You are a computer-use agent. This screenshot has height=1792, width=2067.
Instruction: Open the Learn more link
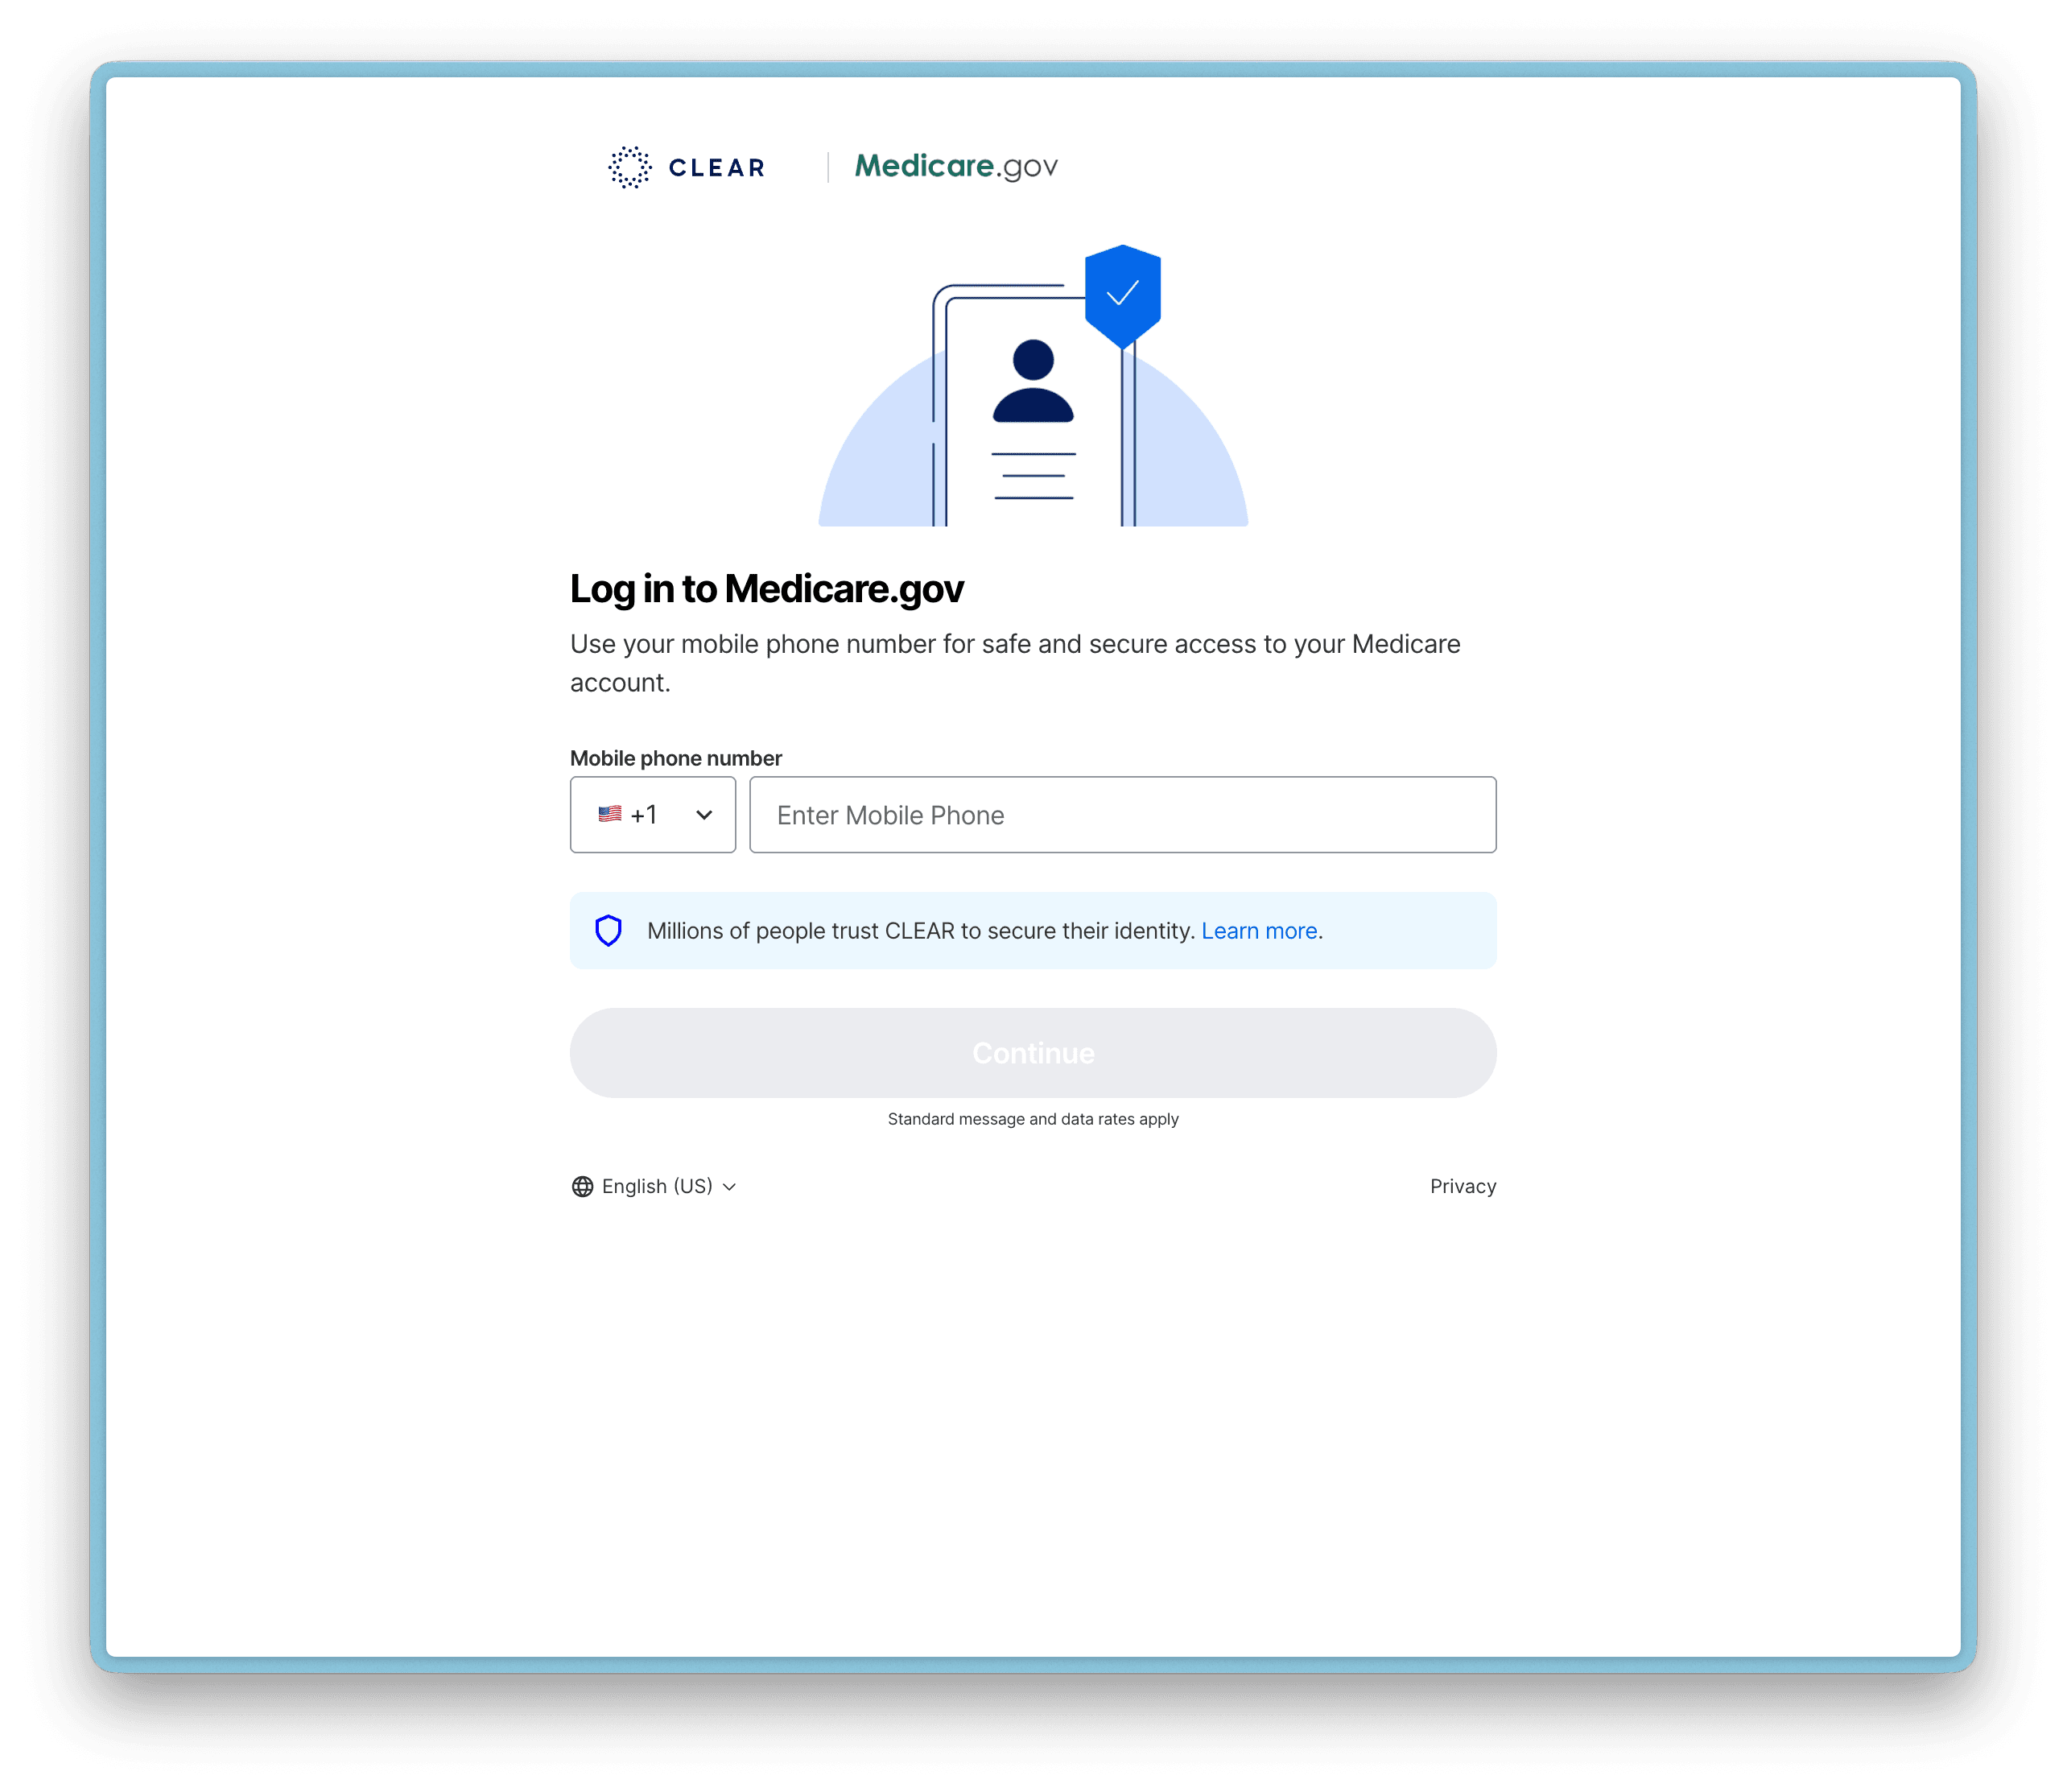[x=1260, y=930]
